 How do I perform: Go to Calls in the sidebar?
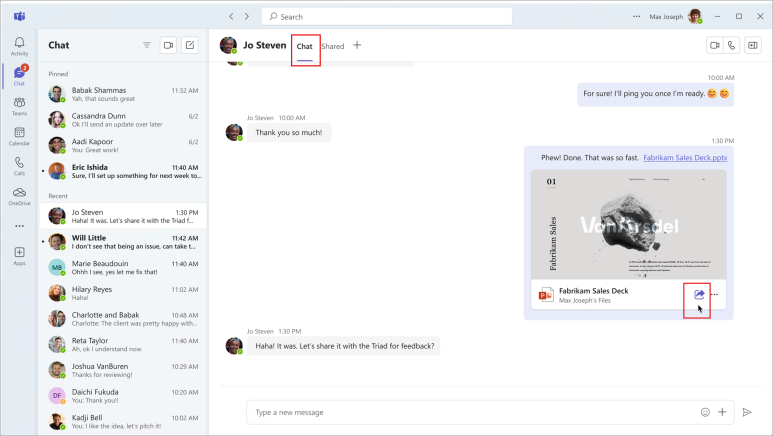click(19, 165)
